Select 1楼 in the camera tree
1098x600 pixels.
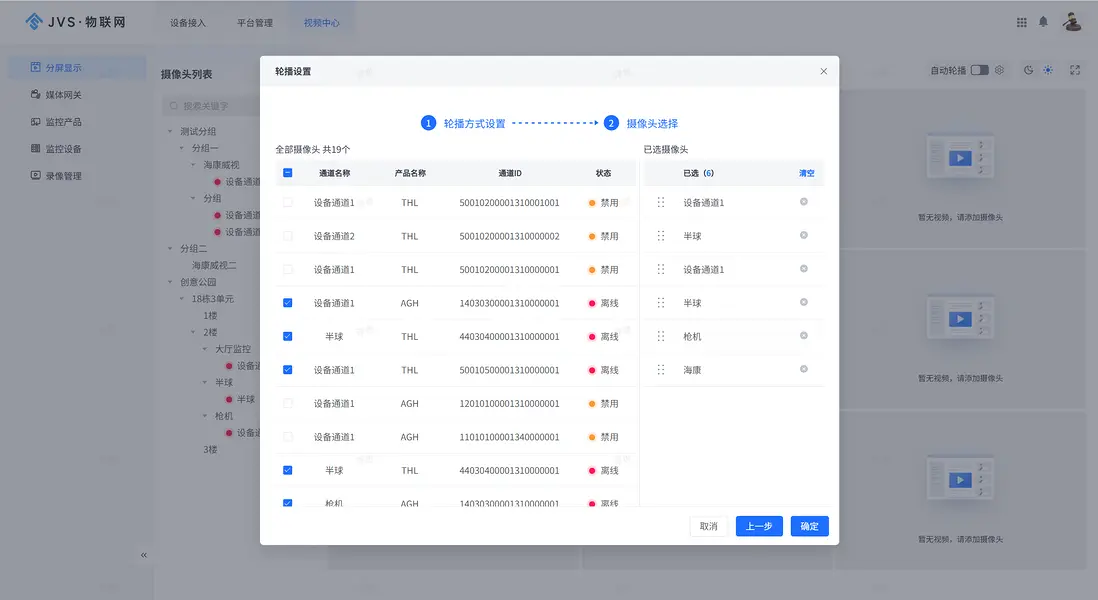pos(210,316)
